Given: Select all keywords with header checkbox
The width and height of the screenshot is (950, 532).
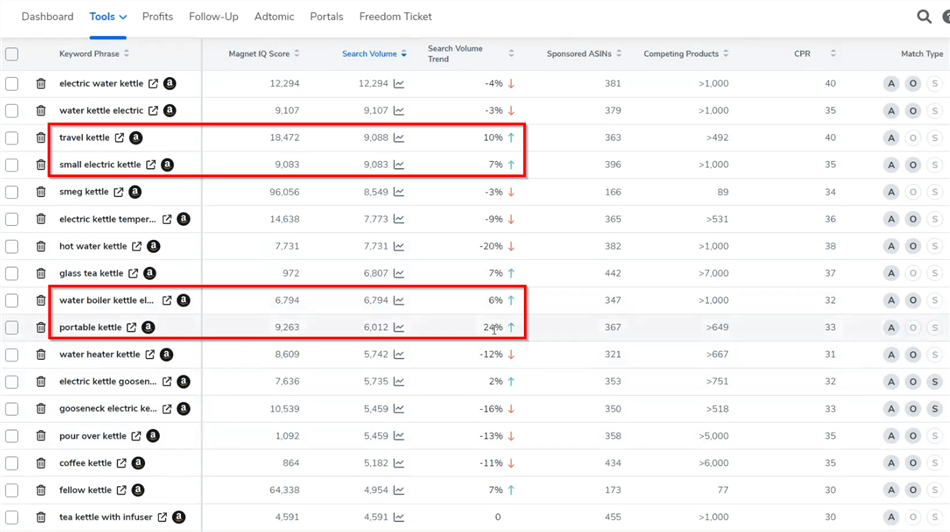Looking at the screenshot, I should click(12, 54).
